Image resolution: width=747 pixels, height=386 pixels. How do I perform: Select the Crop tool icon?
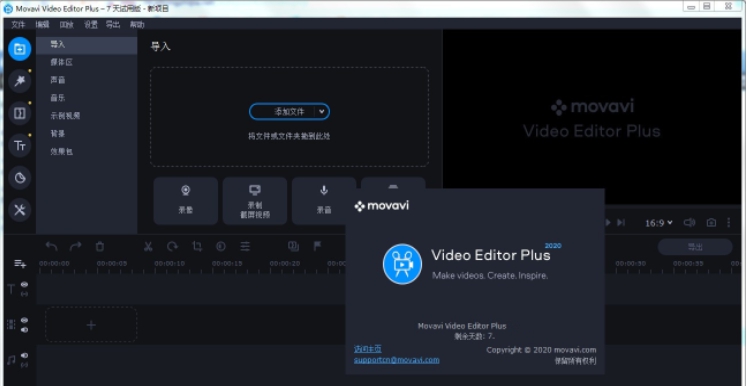tap(197, 246)
